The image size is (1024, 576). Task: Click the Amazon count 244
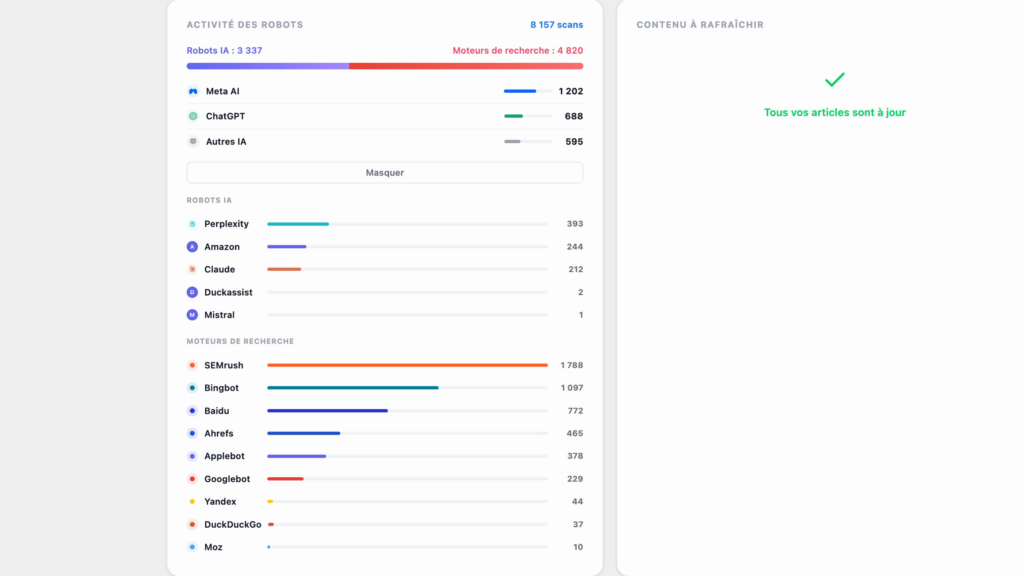tap(575, 247)
